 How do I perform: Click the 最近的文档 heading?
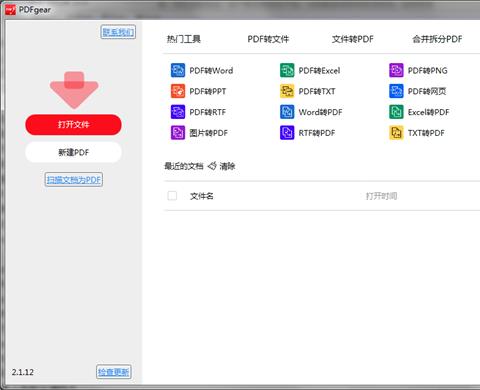(x=184, y=166)
